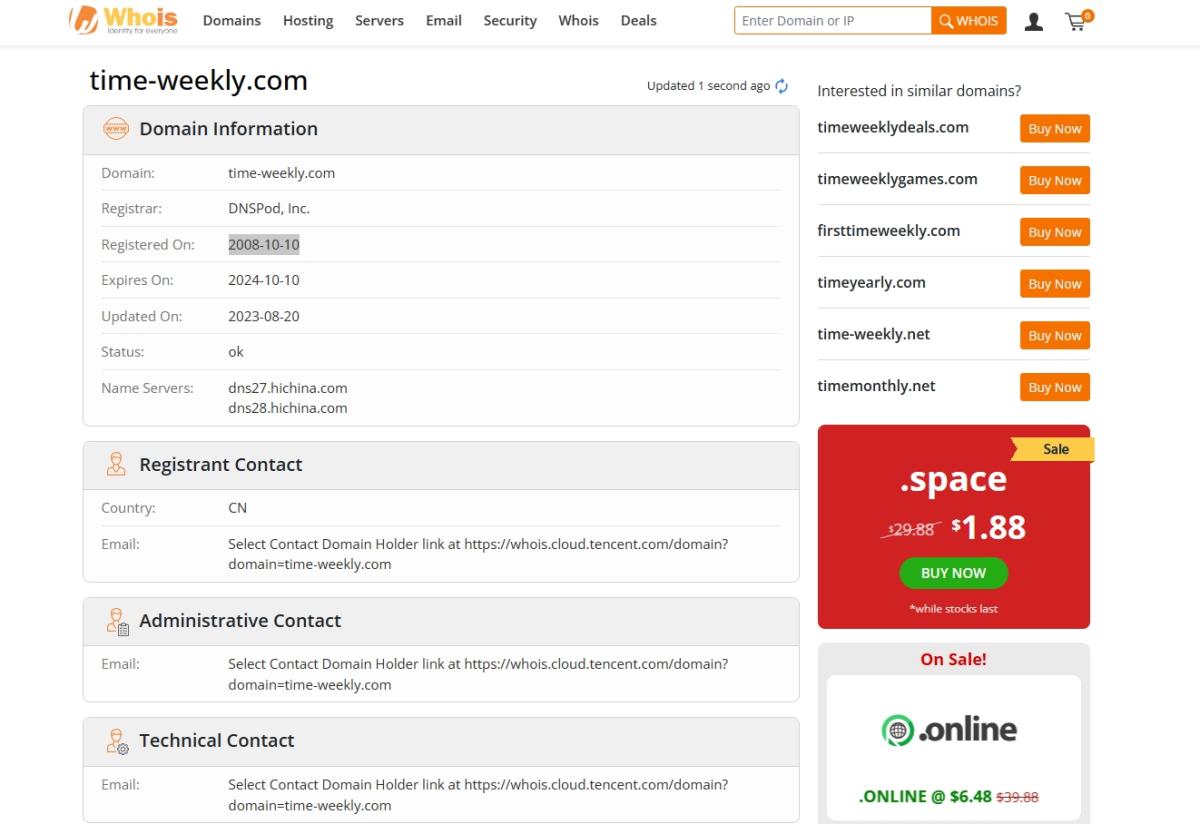Open the Hosting menu
The image size is (1200, 824).
click(308, 21)
